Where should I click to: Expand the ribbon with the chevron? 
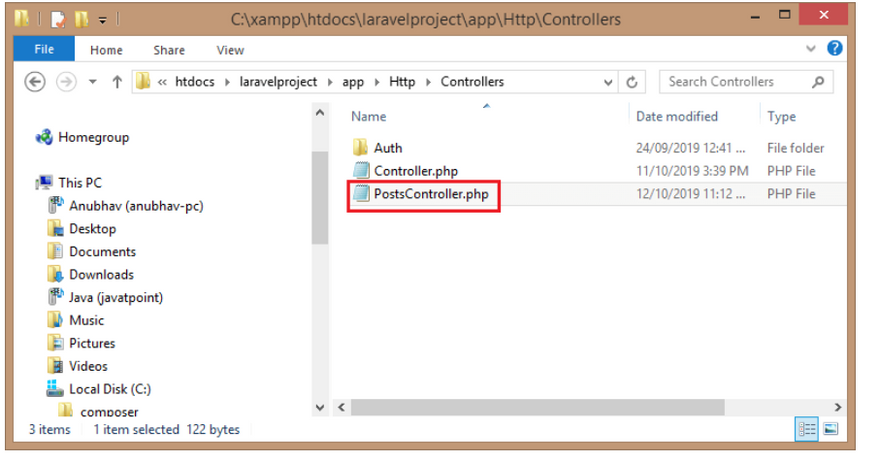point(813,49)
